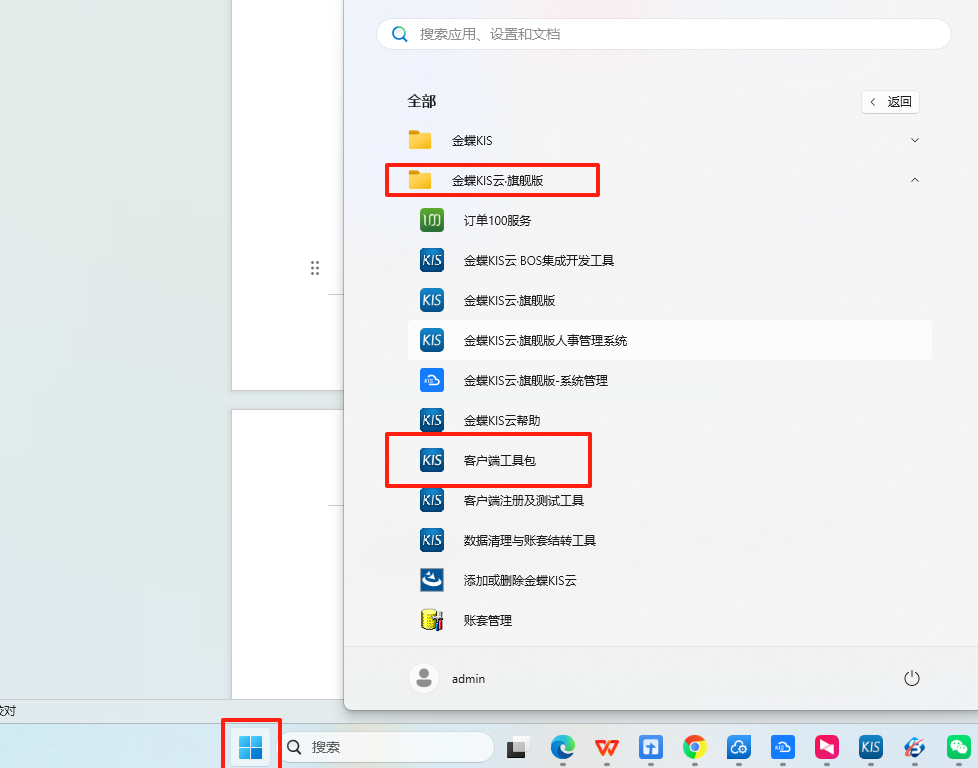Click the 订单100服务 label
Image resolution: width=978 pixels, height=768 pixels.
tap(497, 220)
